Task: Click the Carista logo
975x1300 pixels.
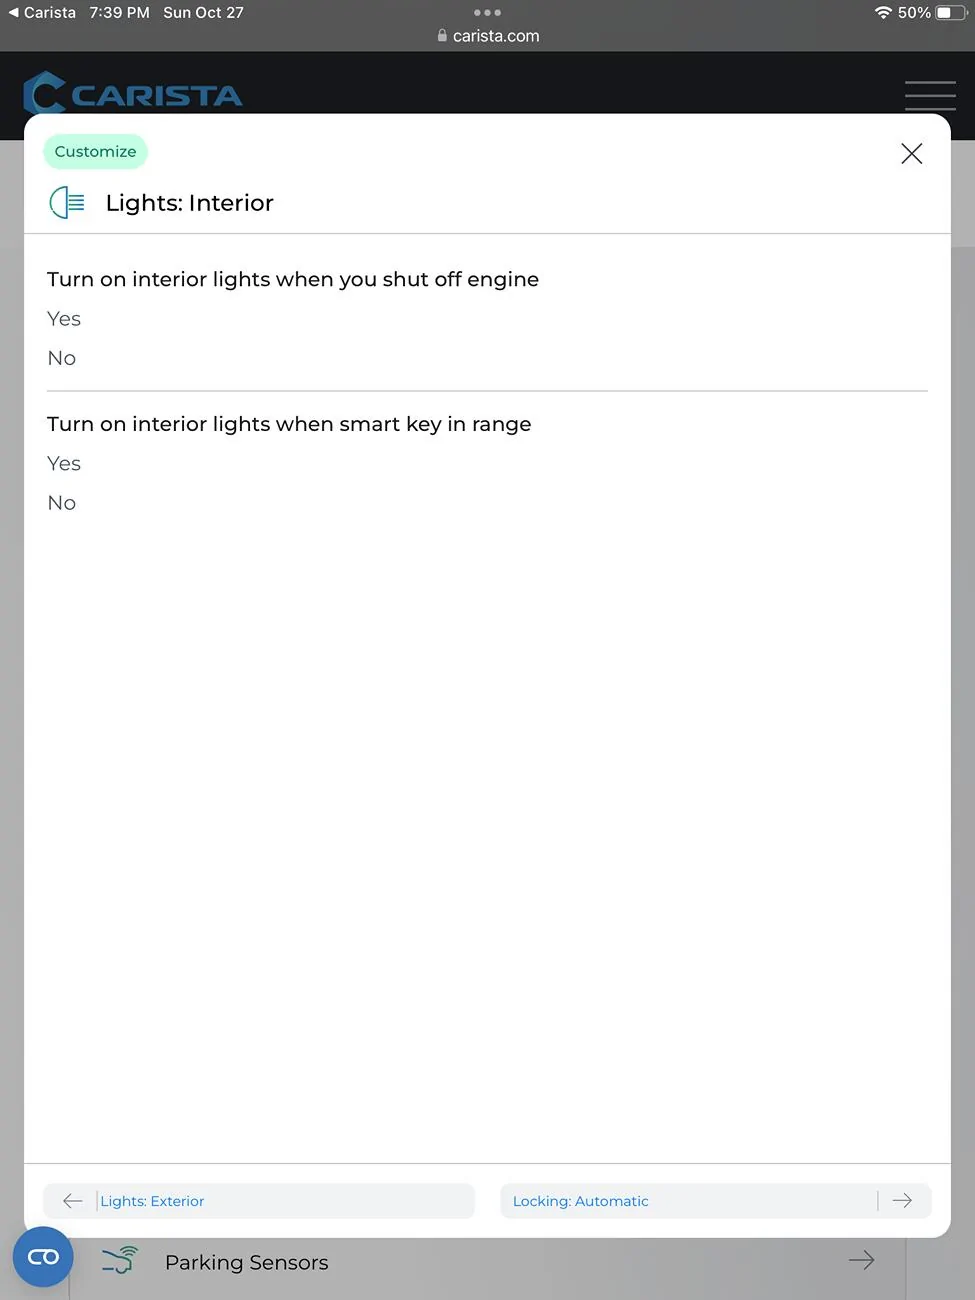Action: [133, 94]
